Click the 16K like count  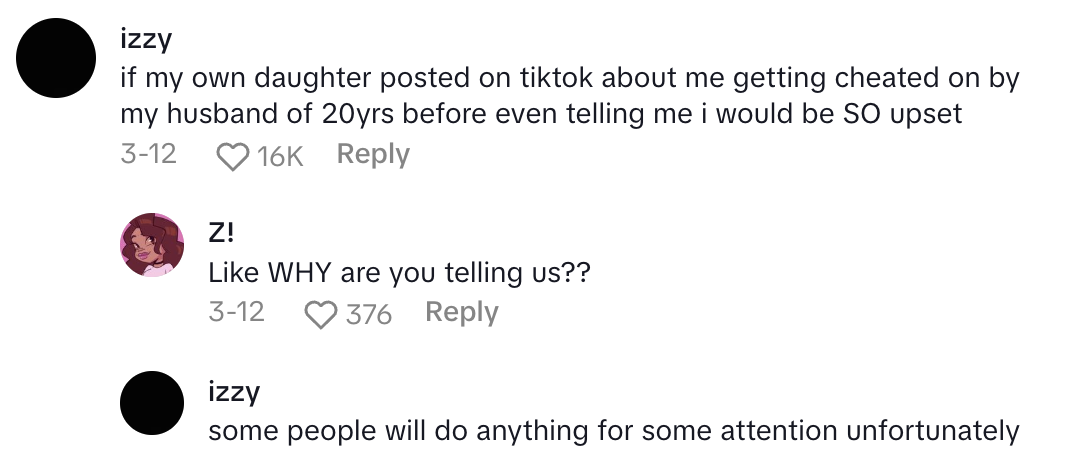pos(279,156)
